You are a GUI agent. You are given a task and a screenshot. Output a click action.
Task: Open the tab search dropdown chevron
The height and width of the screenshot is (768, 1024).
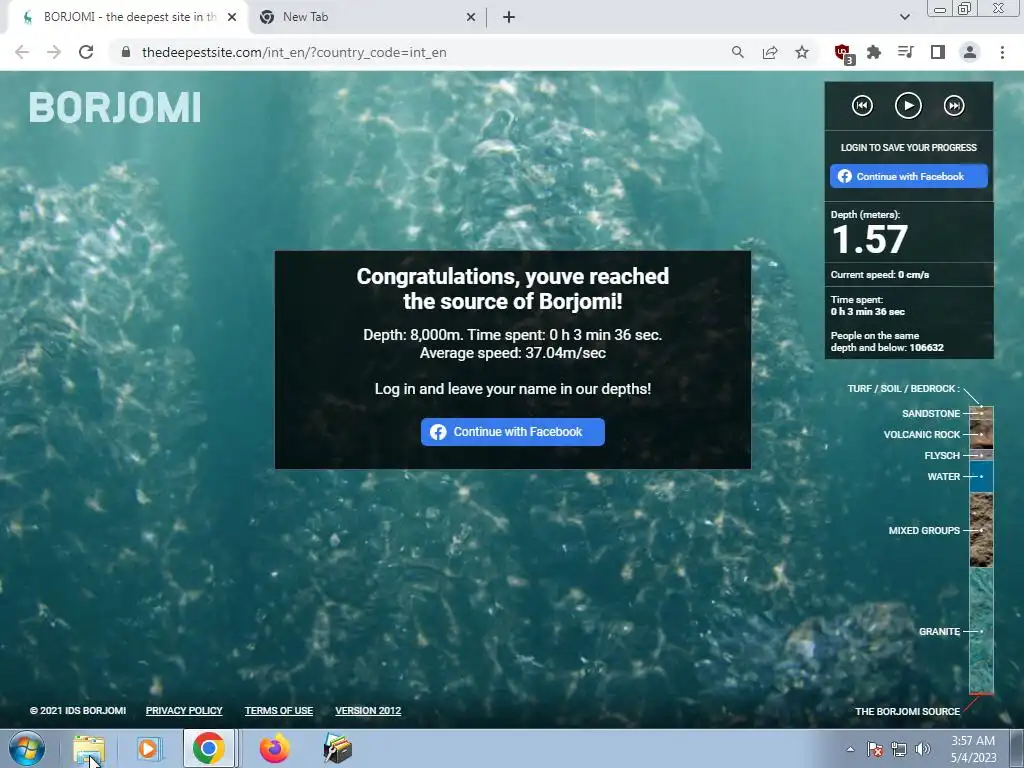tap(904, 18)
